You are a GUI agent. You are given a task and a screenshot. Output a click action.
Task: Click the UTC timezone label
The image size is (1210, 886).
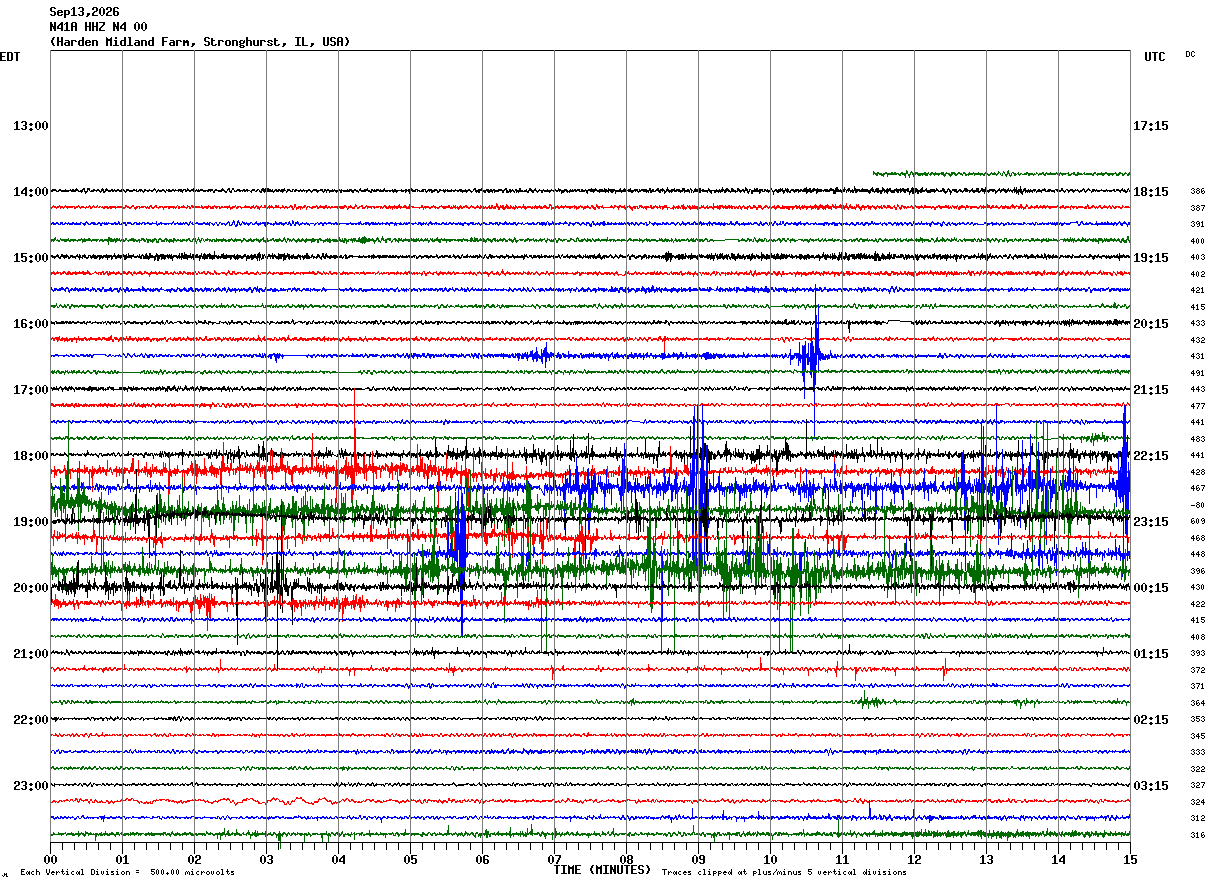click(x=1155, y=57)
